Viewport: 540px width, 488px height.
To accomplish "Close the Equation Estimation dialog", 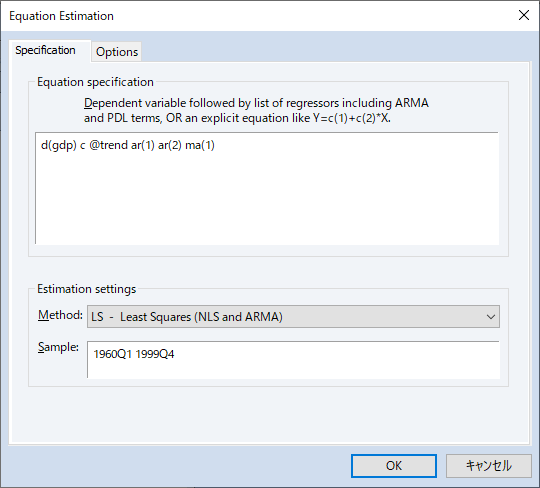I will click(524, 15).
